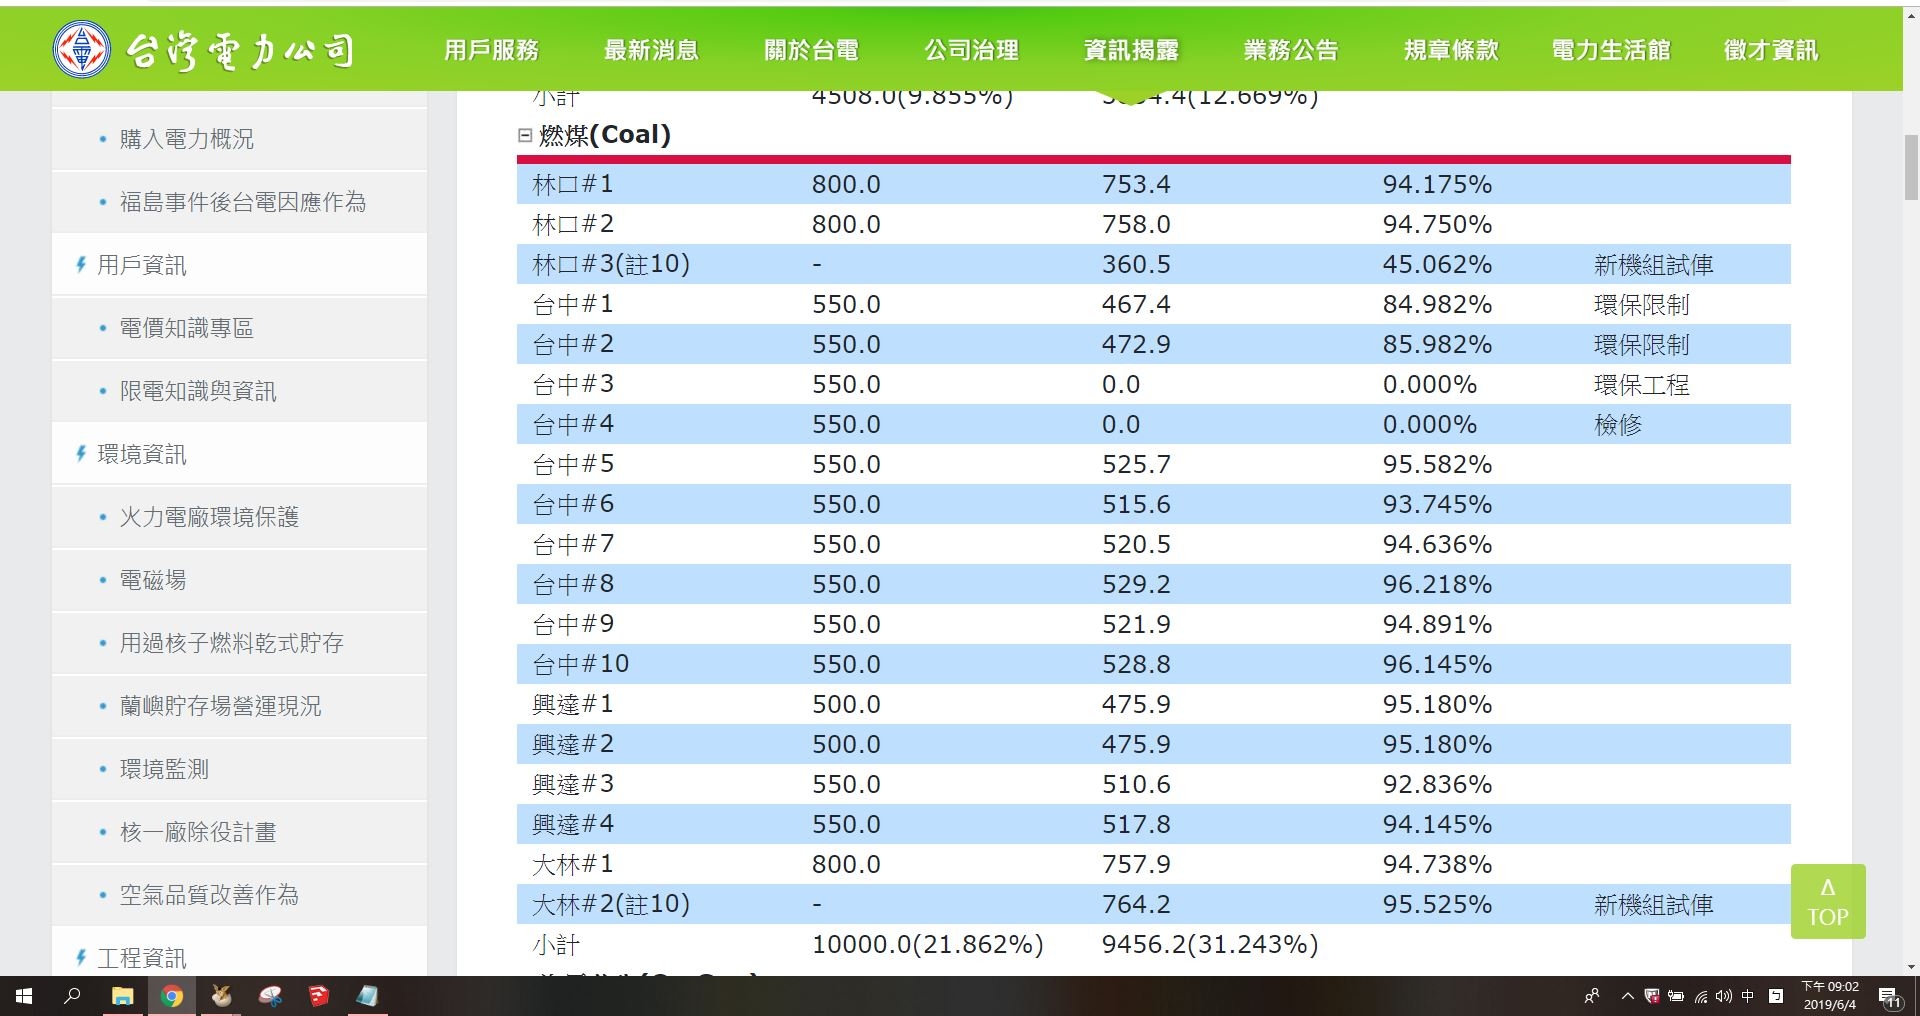Check the battery power tray icon
The image size is (1920, 1016).
[1676, 996]
